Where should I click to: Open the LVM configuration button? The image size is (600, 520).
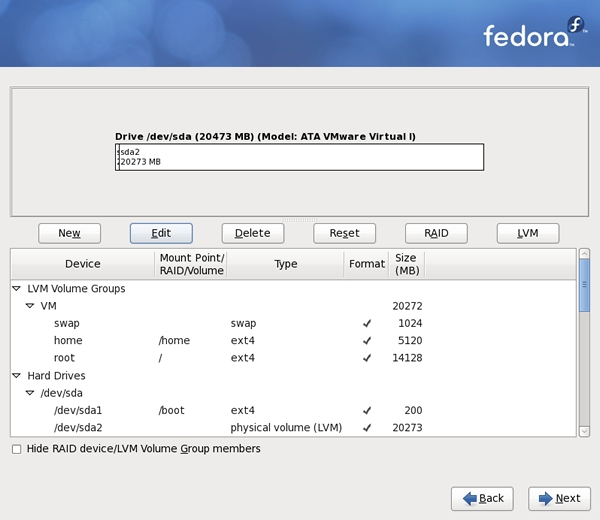coord(528,233)
